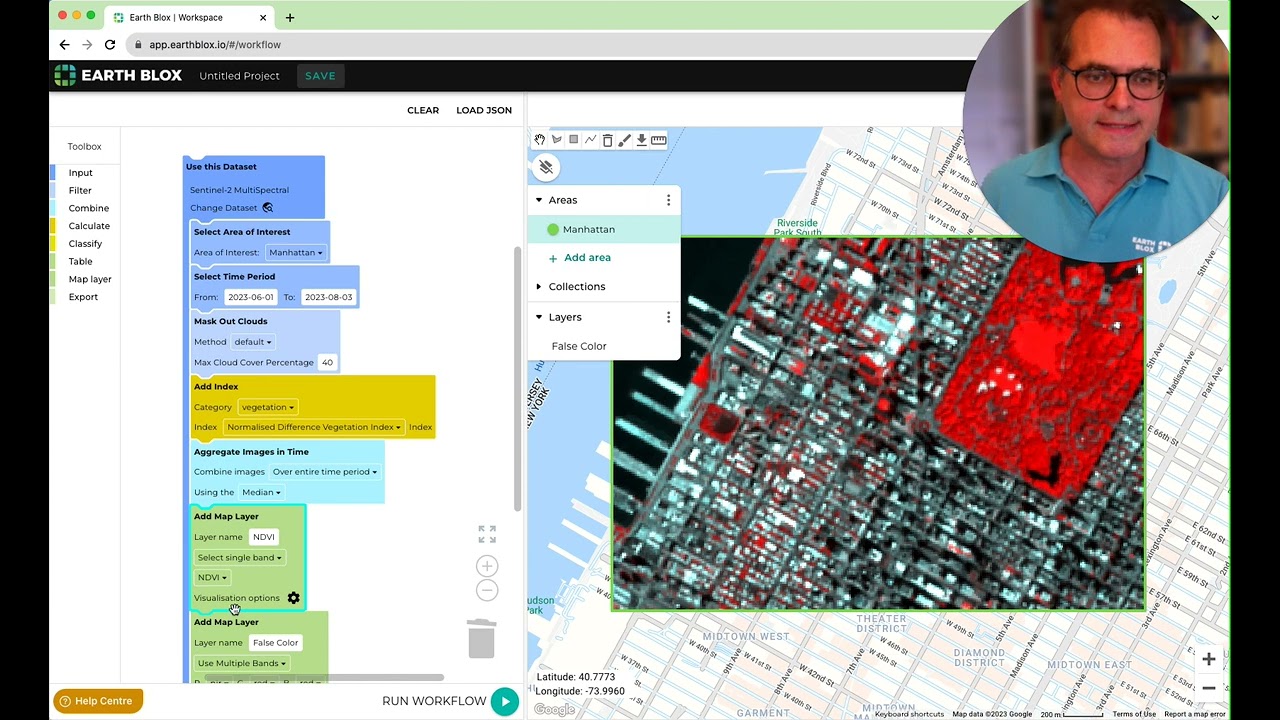Collapse the Areas section
The width and height of the screenshot is (1280, 720).
click(x=539, y=200)
